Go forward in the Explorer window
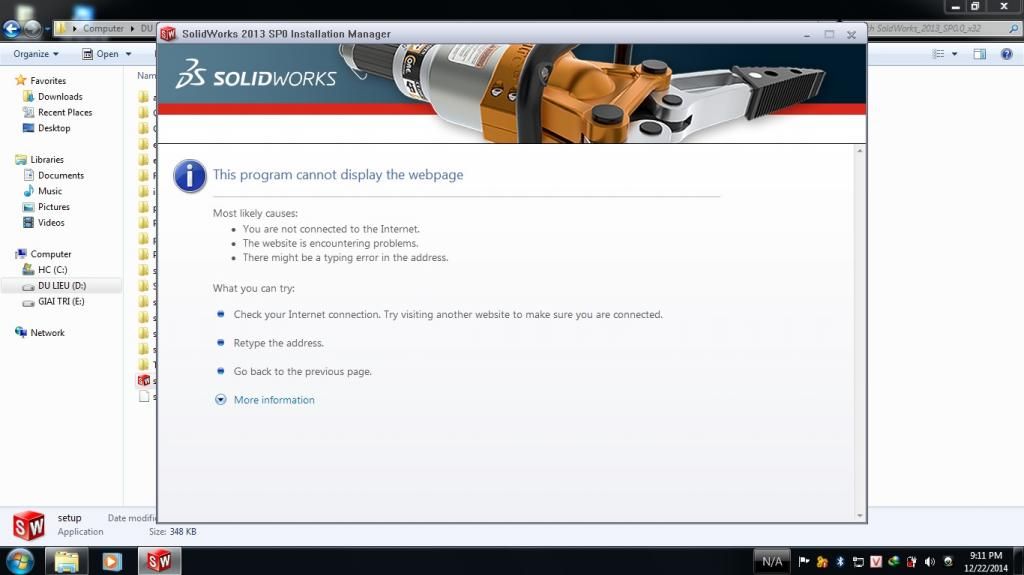This screenshot has height=575, width=1024. 32,29
